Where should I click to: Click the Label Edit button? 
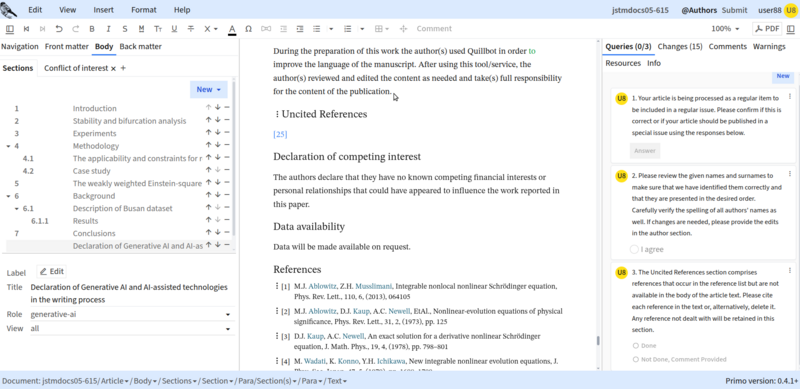[52, 272]
